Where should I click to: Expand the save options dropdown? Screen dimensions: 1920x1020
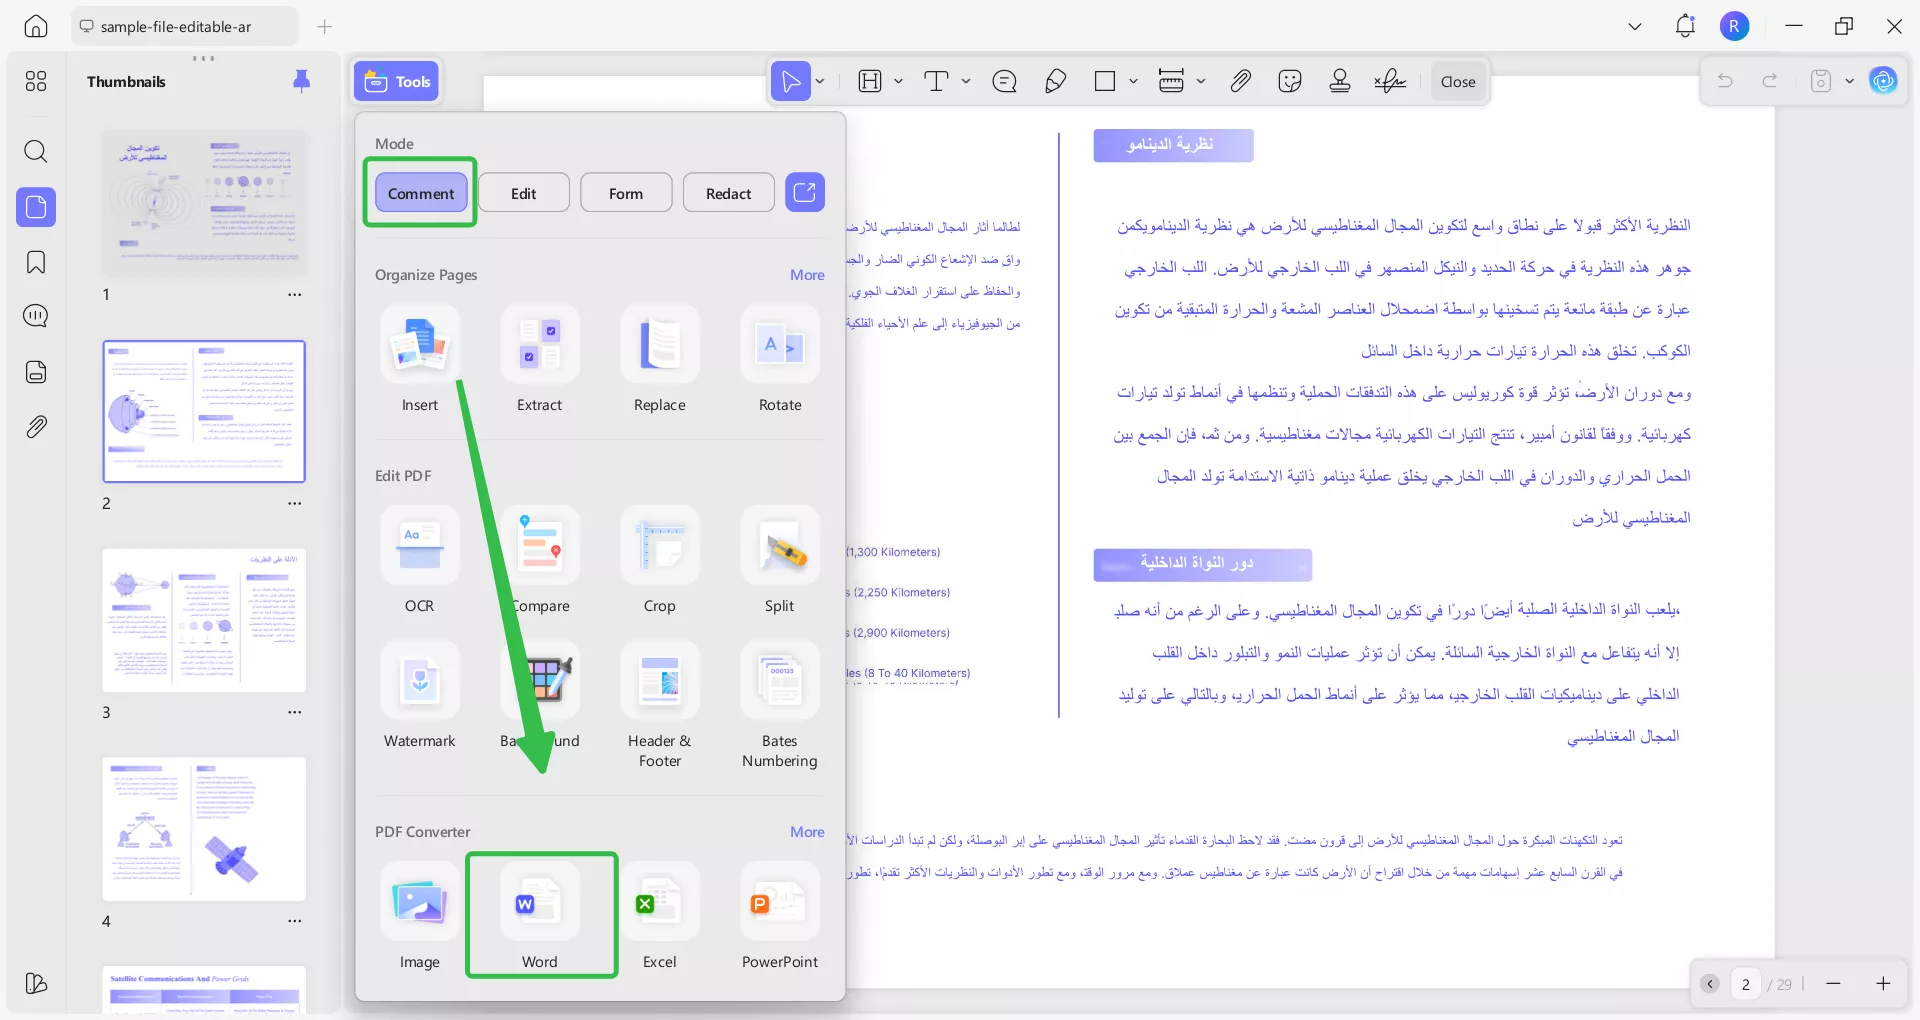click(x=1850, y=81)
